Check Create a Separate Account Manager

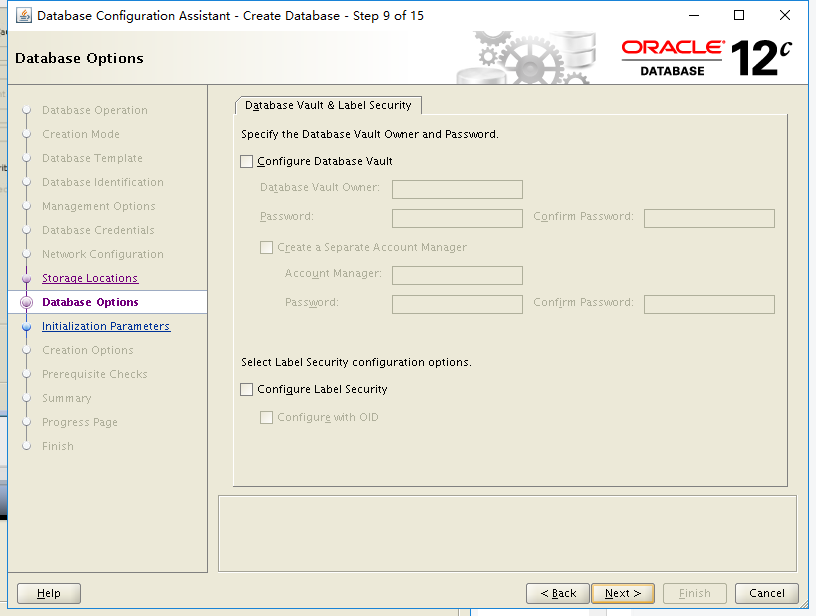[x=267, y=247]
